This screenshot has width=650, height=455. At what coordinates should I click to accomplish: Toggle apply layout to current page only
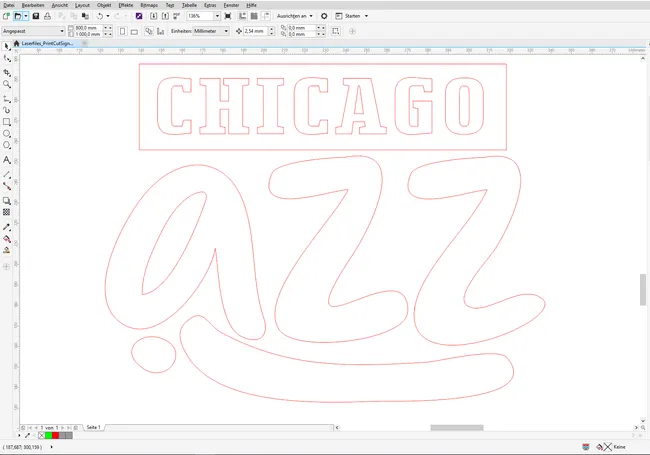point(160,31)
